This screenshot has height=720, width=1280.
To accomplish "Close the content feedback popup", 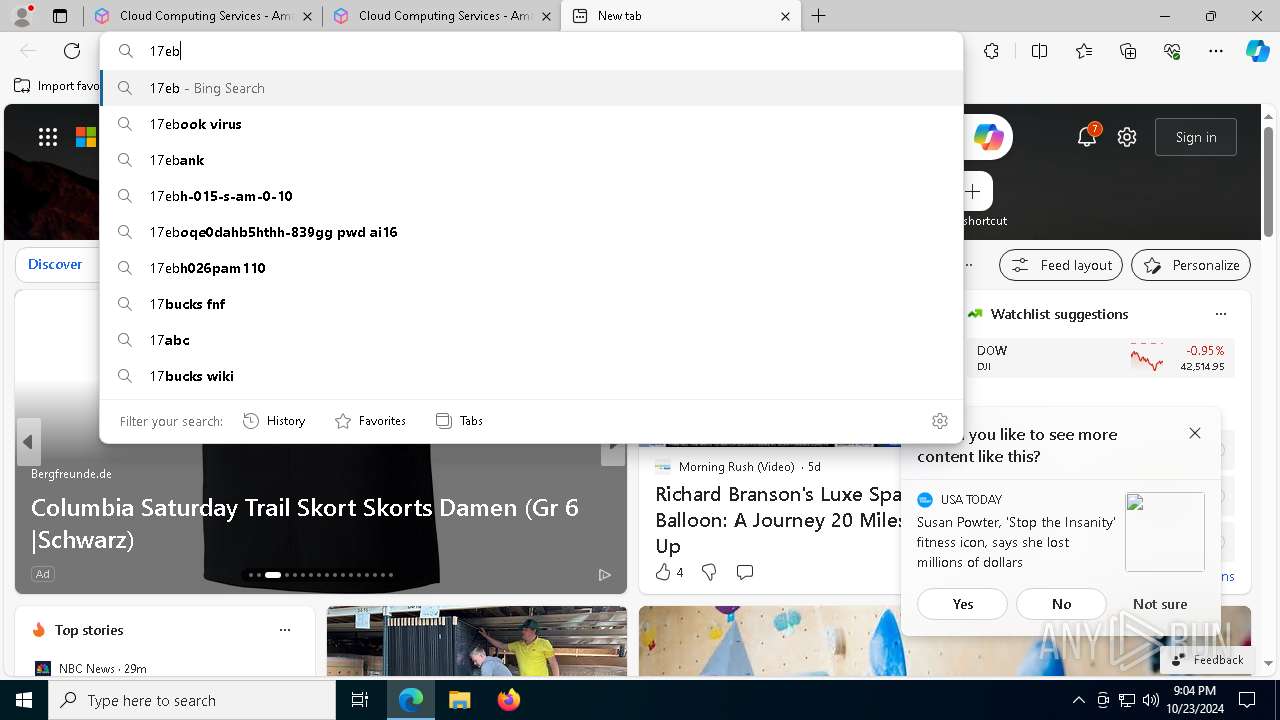I will (1195, 433).
